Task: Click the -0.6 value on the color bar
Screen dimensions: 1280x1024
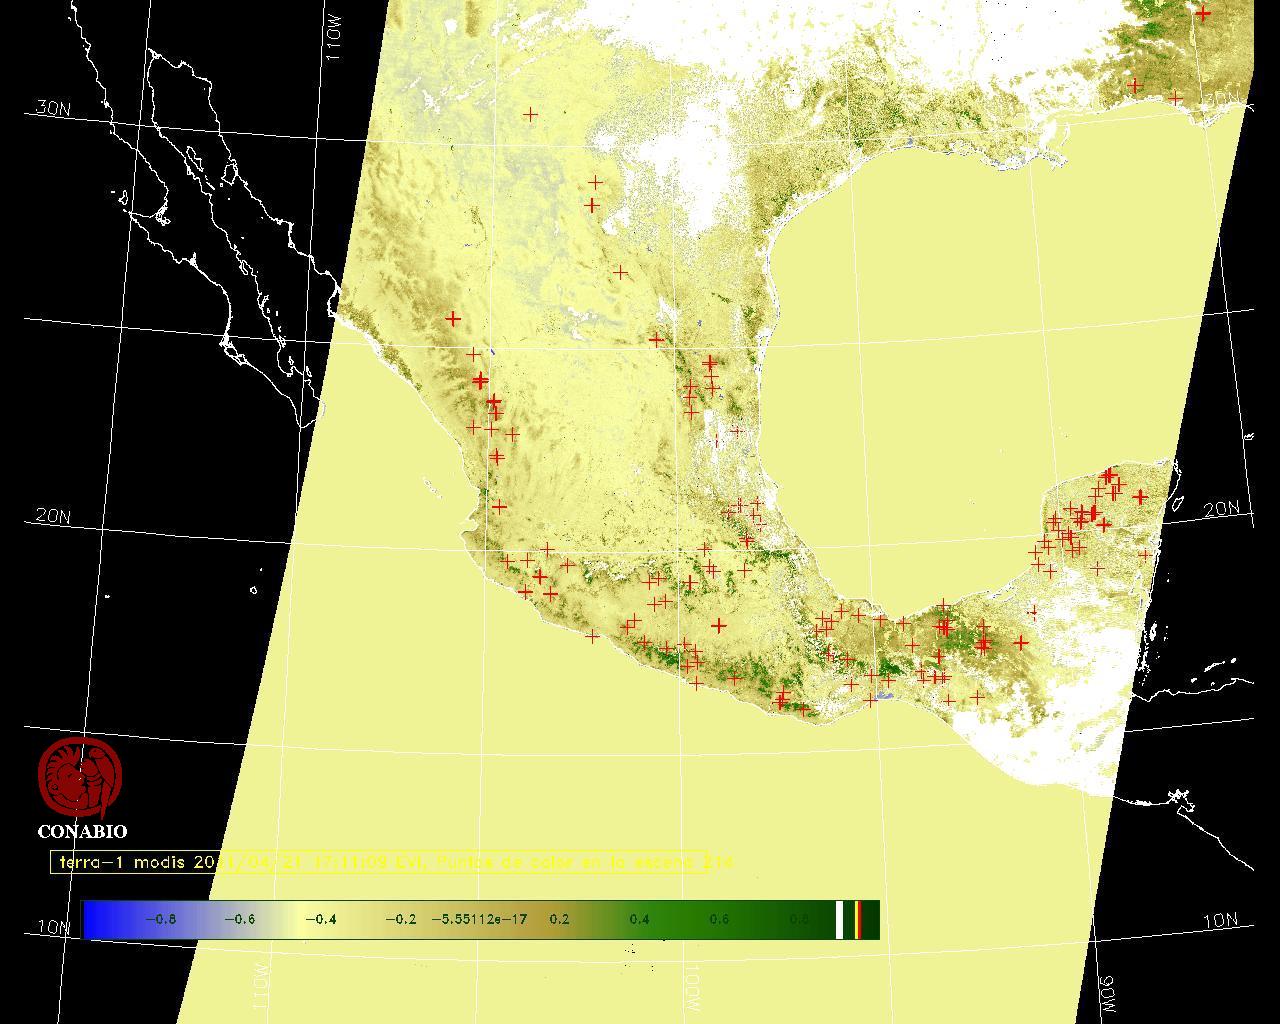Action: pyautogui.click(x=239, y=919)
